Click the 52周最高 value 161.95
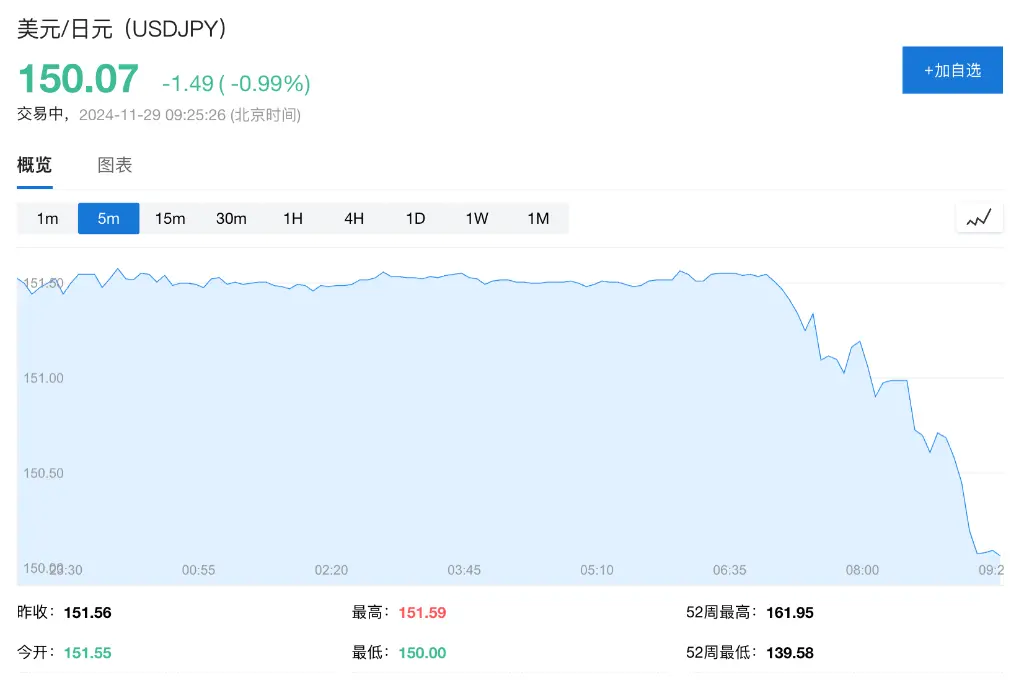The width and height of the screenshot is (1024, 685). click(x=790, y=612)
